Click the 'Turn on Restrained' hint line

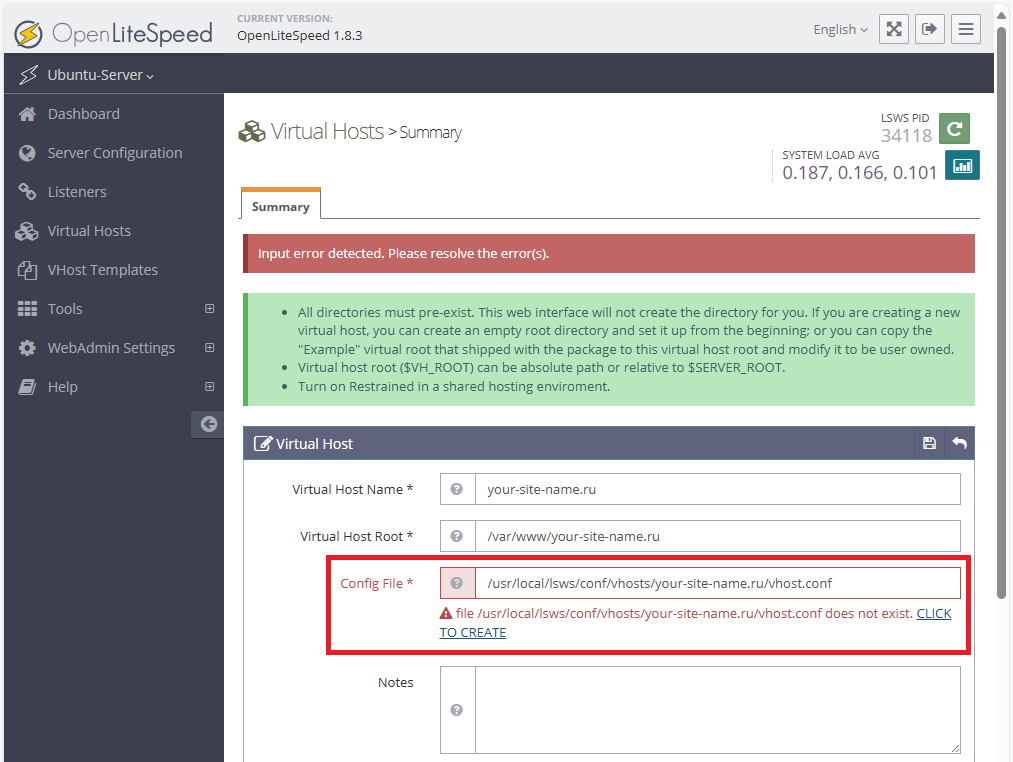(x=454, y=386)
